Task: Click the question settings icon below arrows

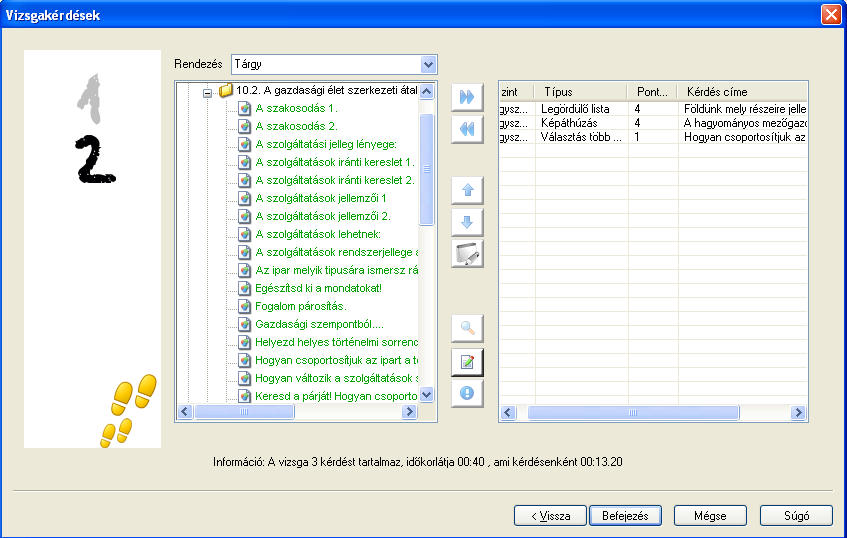Action: click(467, 254)
